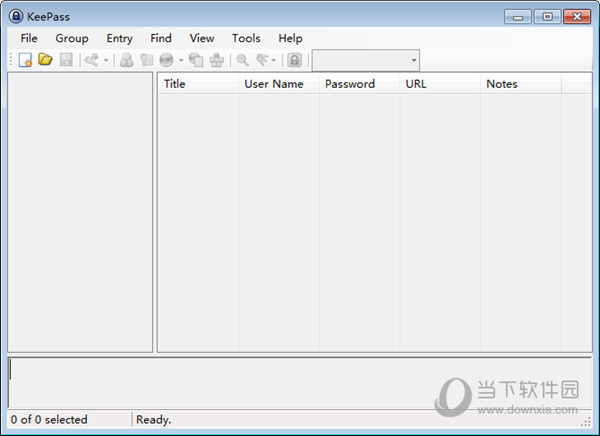Screen dimensions: 600x436
Task: Sort by the URL column header
Action: point(440,84)
